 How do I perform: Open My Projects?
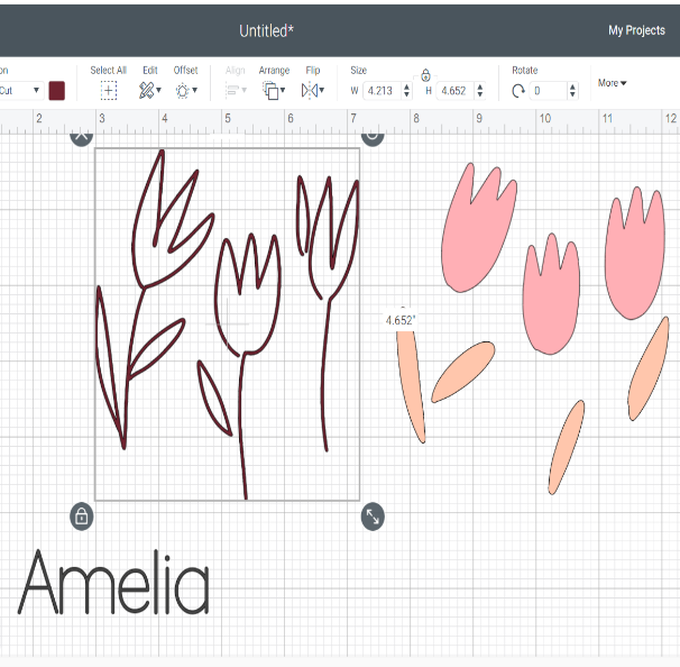pos(636,30)
